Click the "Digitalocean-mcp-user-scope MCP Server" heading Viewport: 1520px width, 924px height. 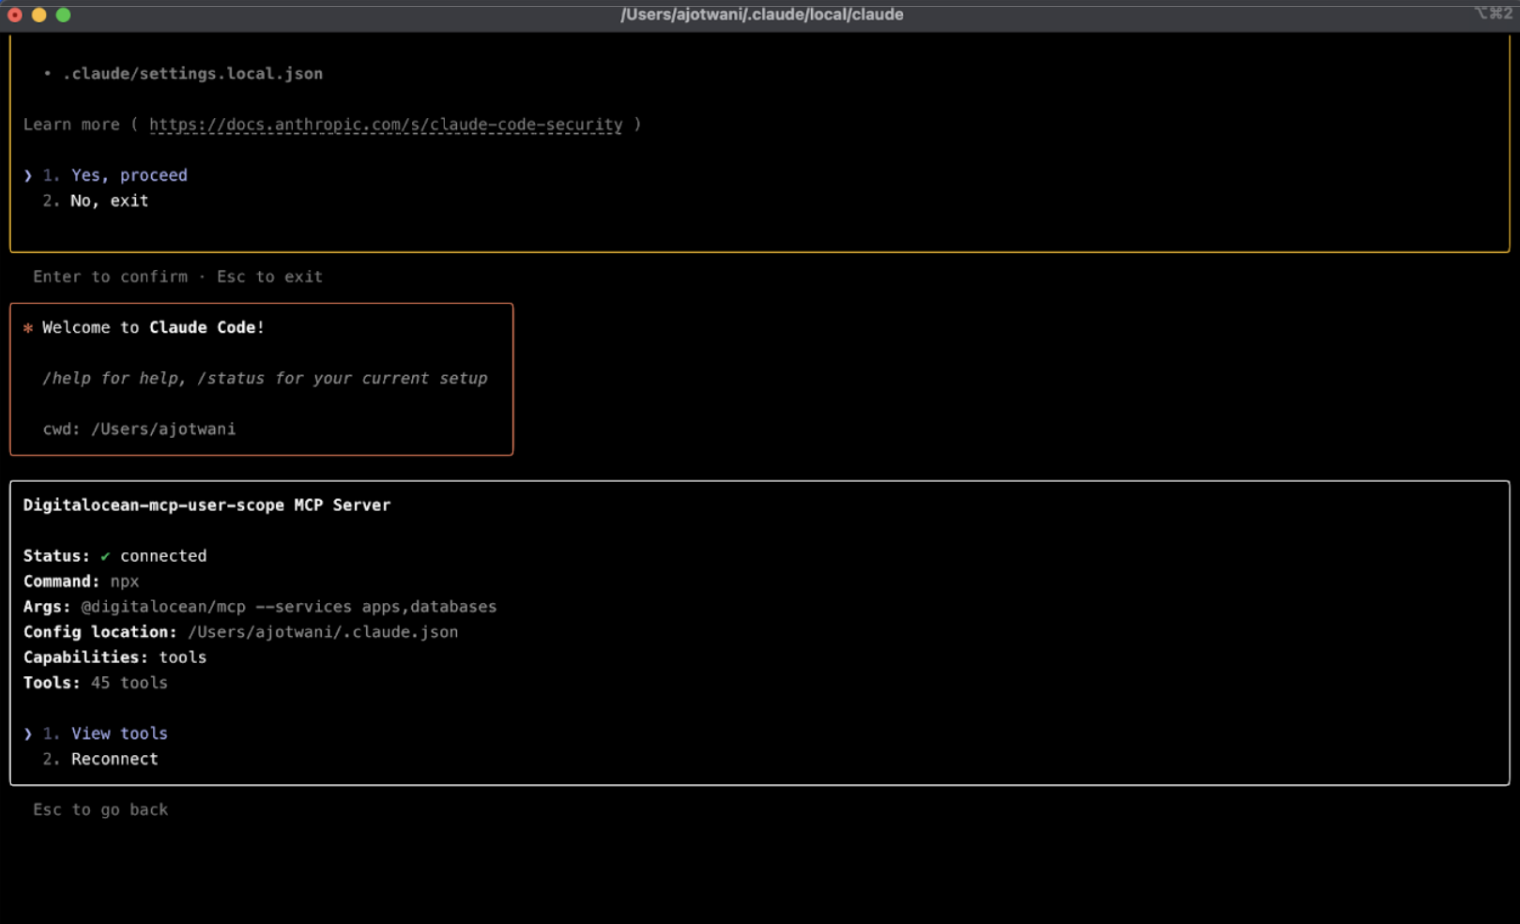point(207,505)
